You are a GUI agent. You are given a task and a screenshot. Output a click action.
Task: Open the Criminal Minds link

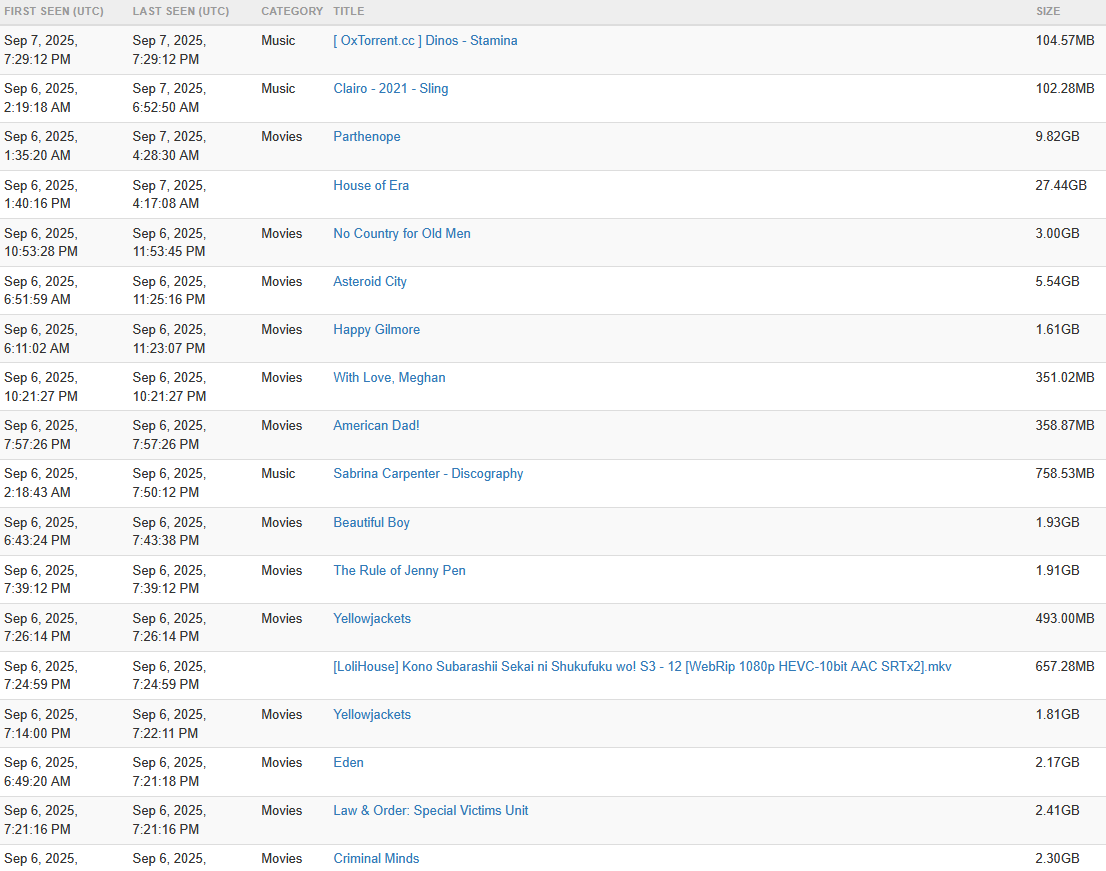[x=377, y=858]
